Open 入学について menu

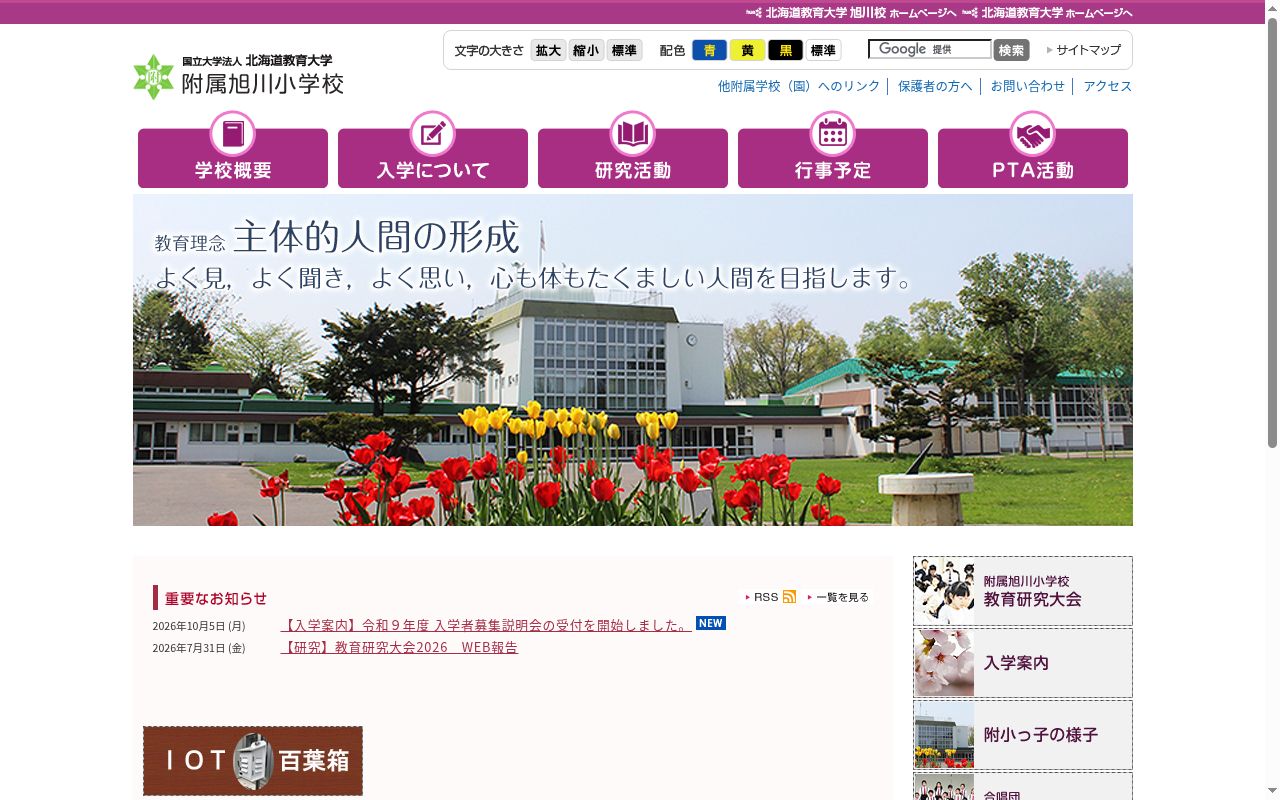(x=433, y=158)
